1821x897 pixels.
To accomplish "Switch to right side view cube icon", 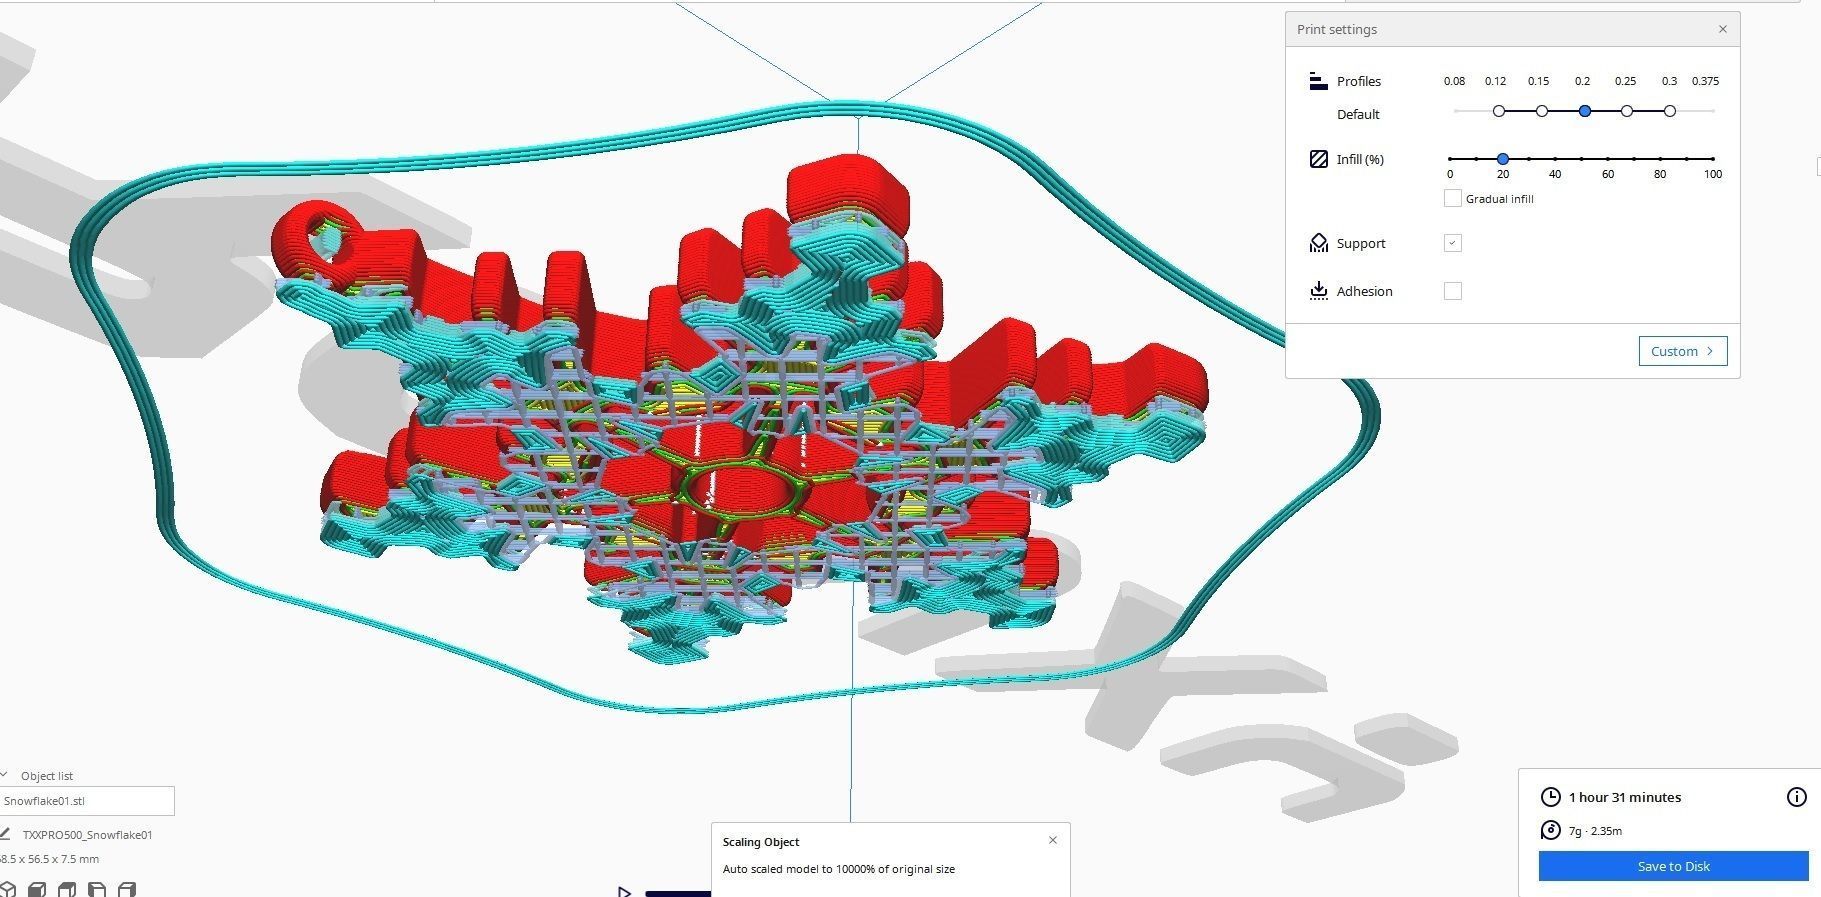I will (127, 889).
